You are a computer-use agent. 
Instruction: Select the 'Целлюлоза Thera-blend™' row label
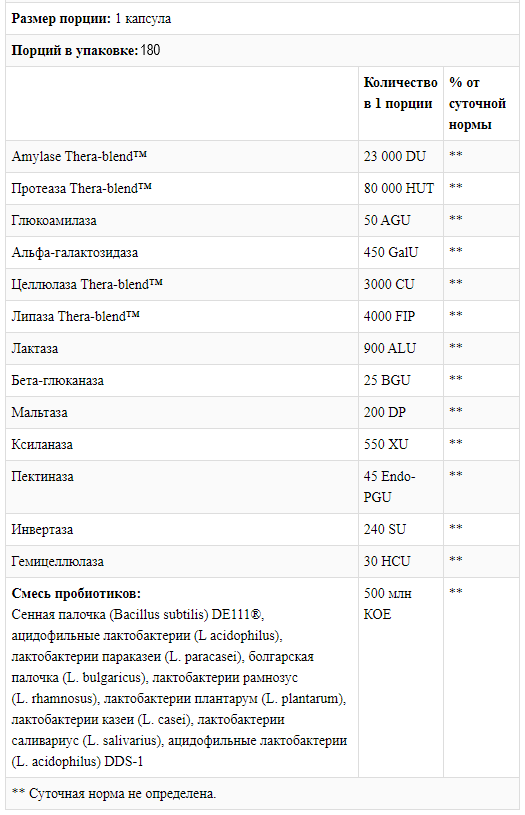point(87,284)
